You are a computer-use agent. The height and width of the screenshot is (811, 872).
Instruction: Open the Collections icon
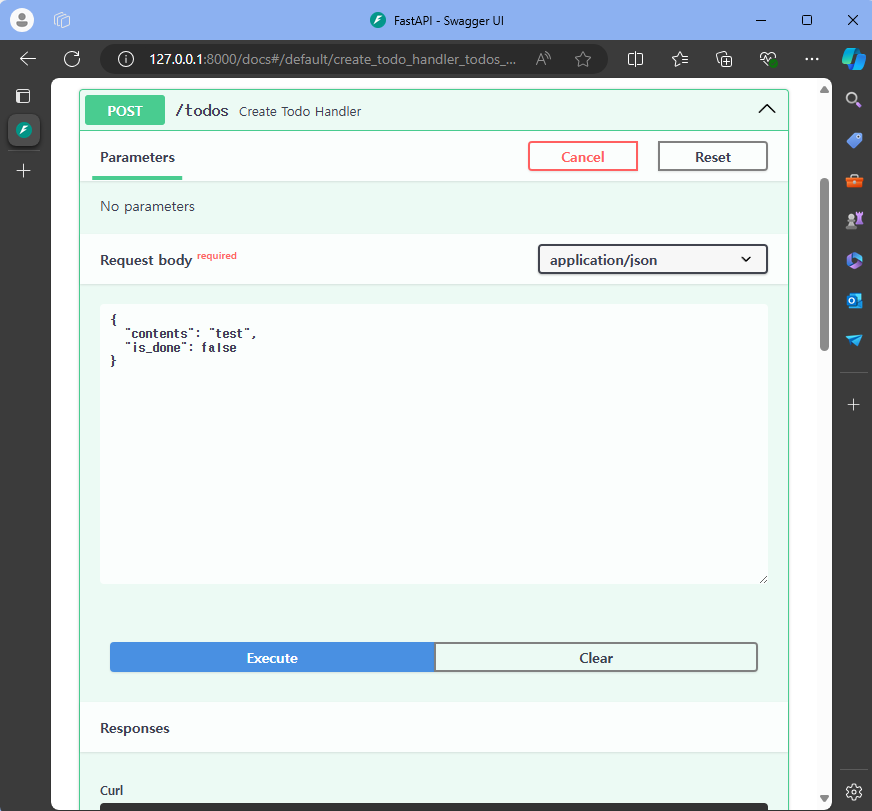pyautogui.click(x=724, y=59)
